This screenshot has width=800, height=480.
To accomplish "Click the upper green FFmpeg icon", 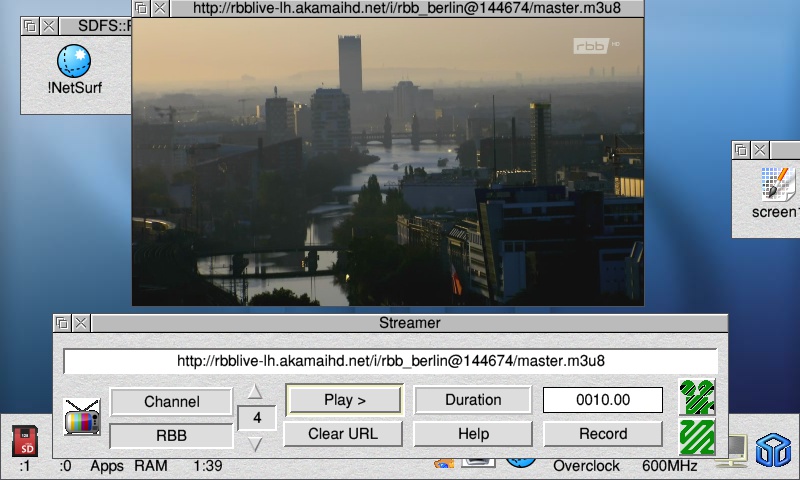I will (x=696, y=397).
